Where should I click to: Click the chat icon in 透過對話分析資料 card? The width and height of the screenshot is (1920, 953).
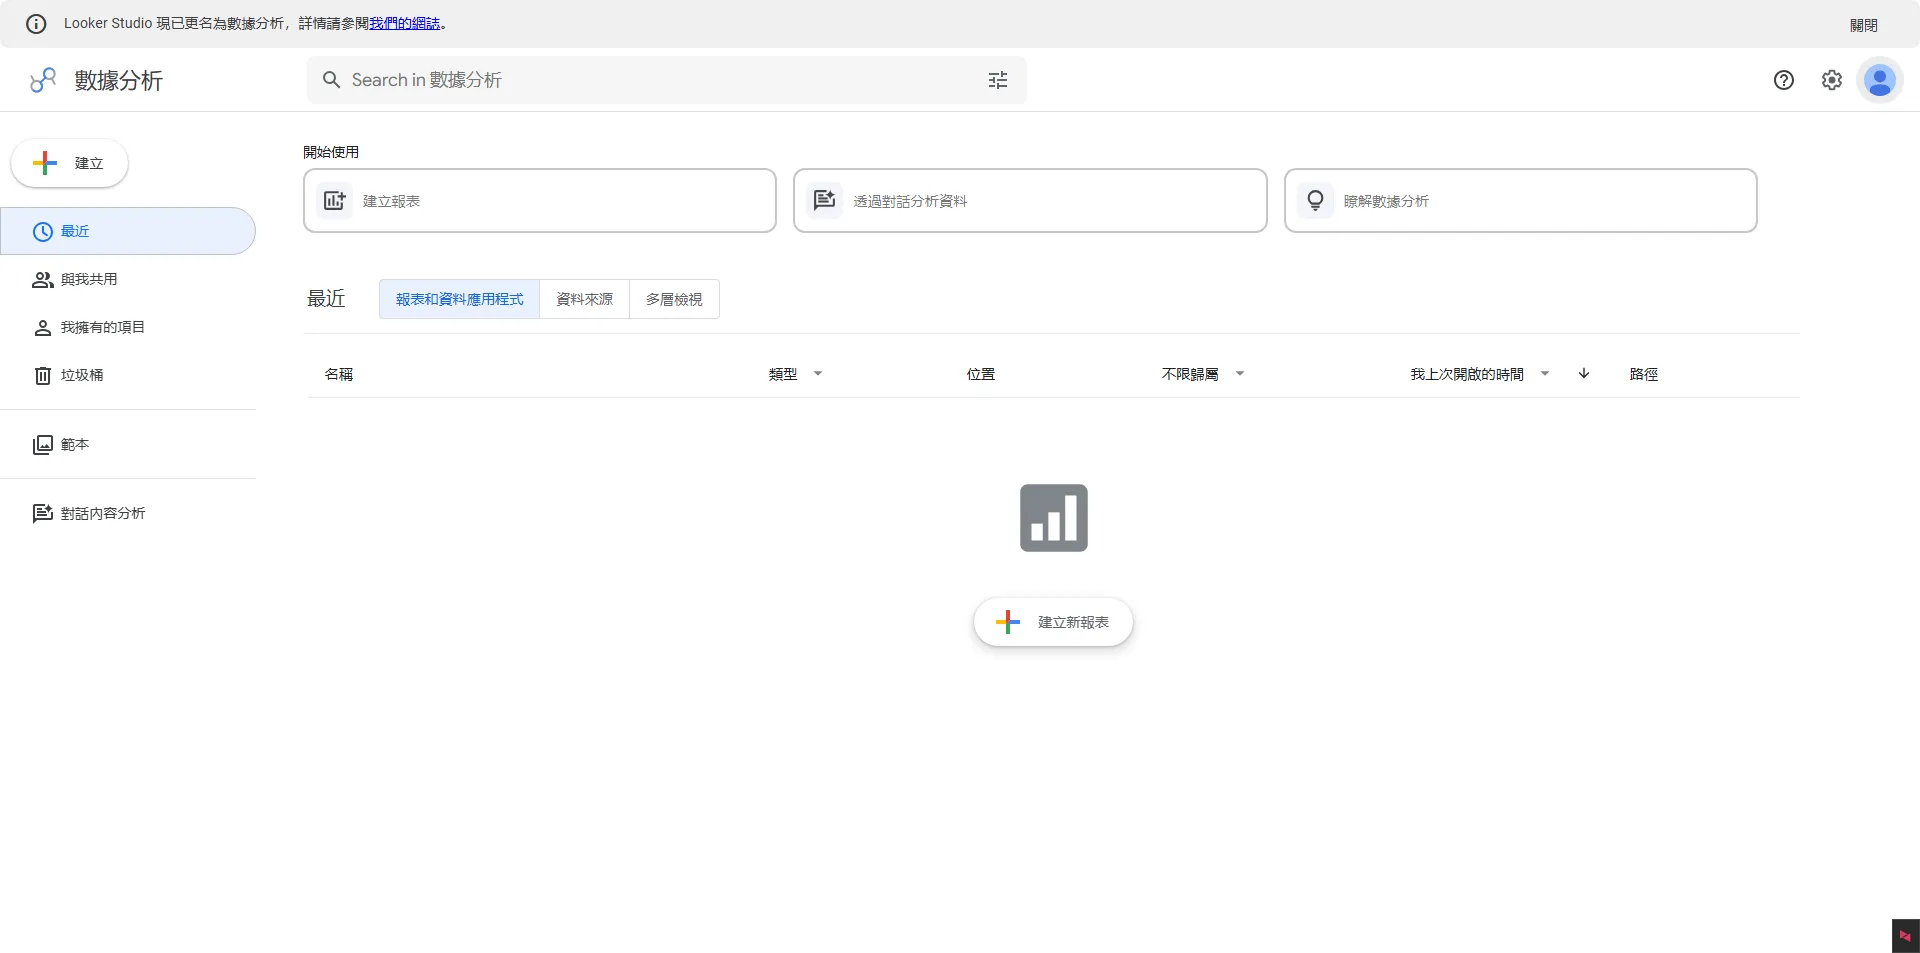coord(824,201)
